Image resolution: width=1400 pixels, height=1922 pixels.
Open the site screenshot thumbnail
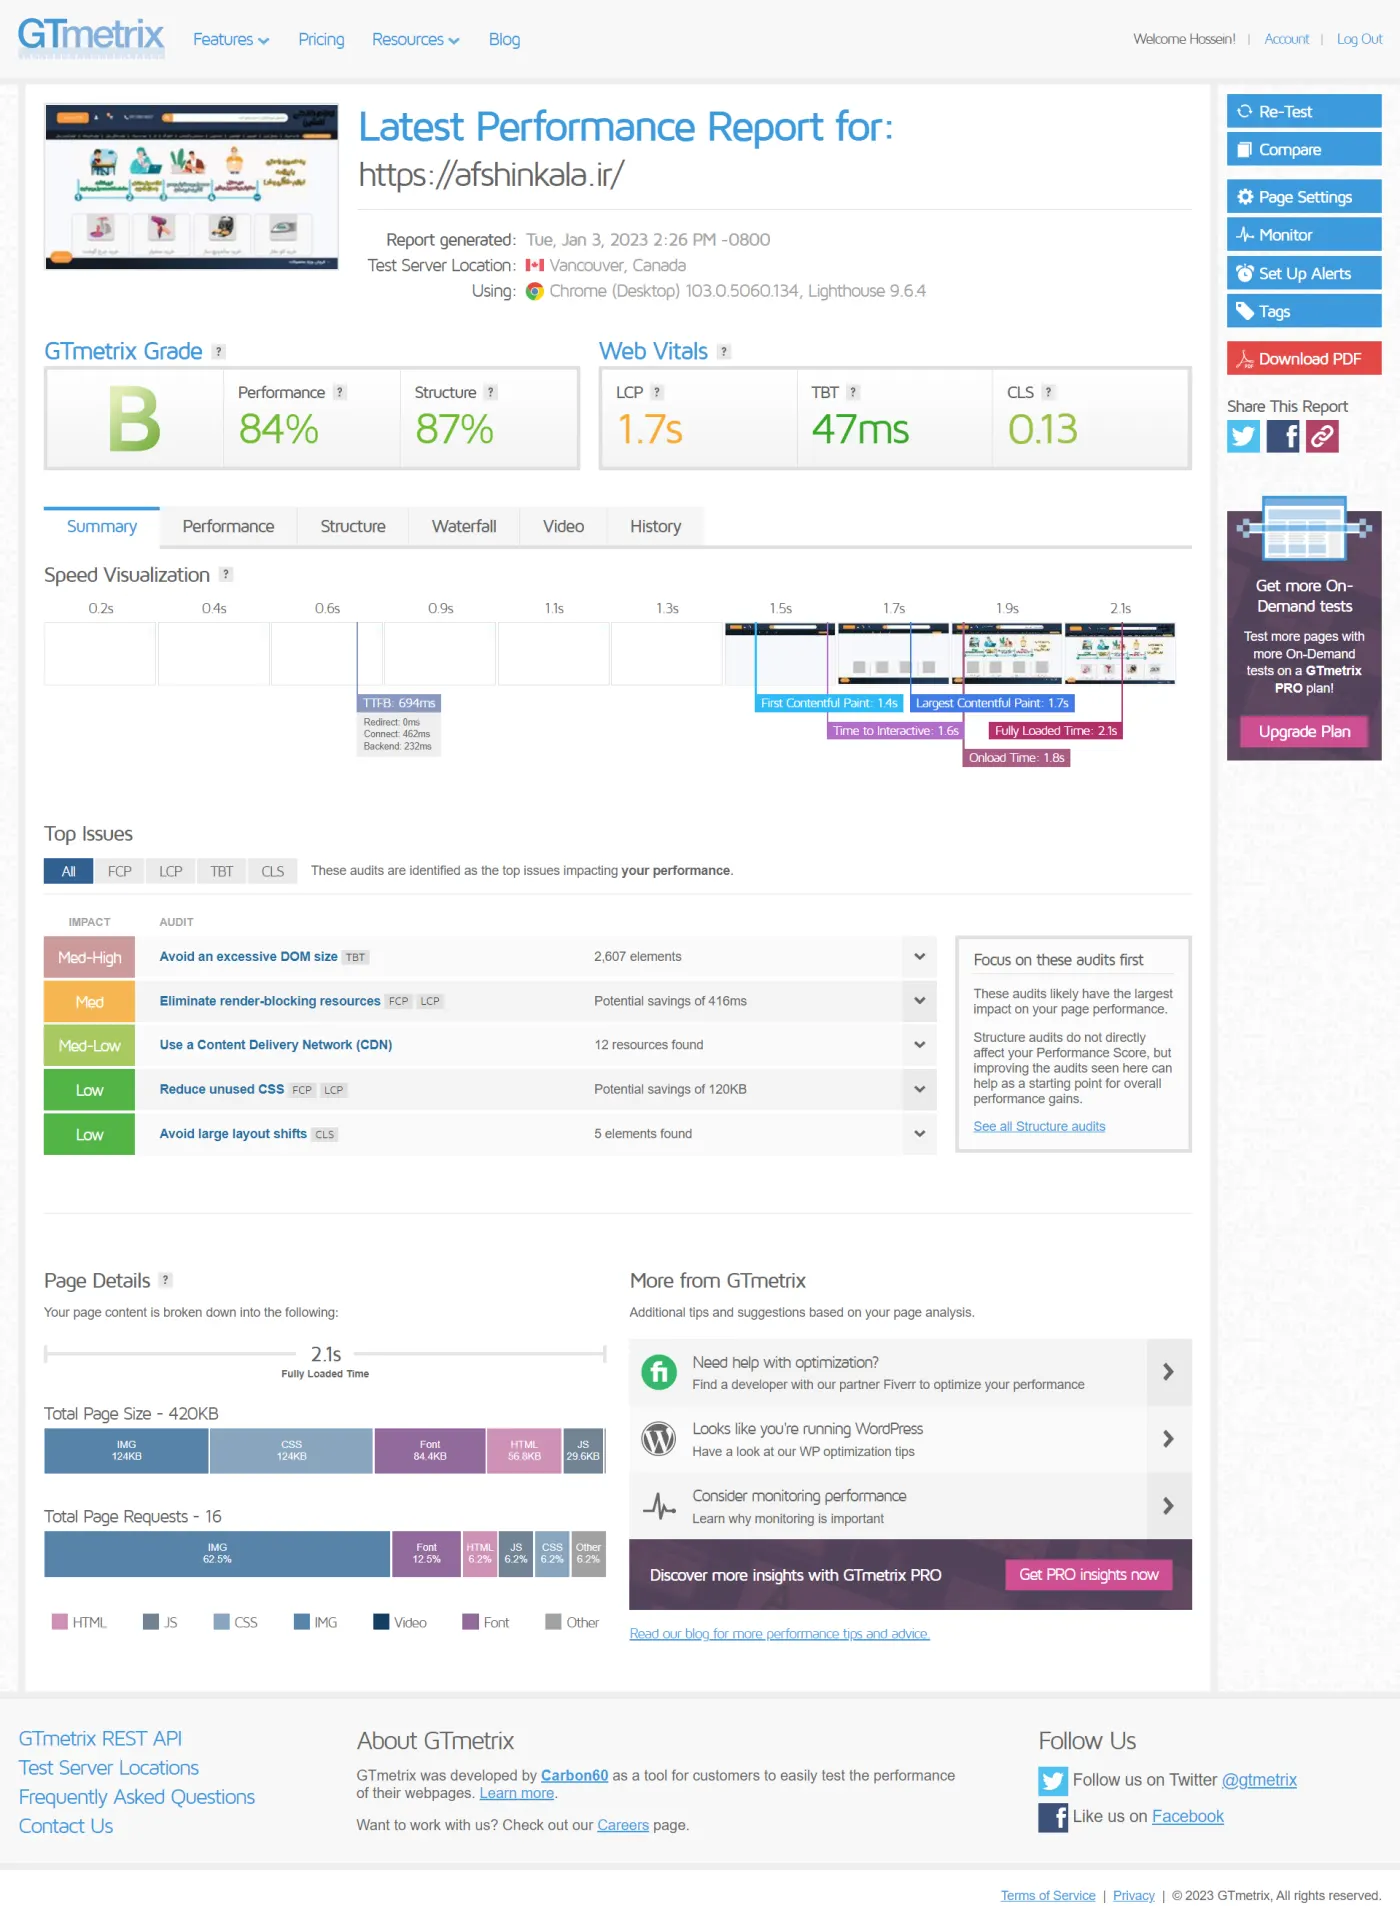192,187
